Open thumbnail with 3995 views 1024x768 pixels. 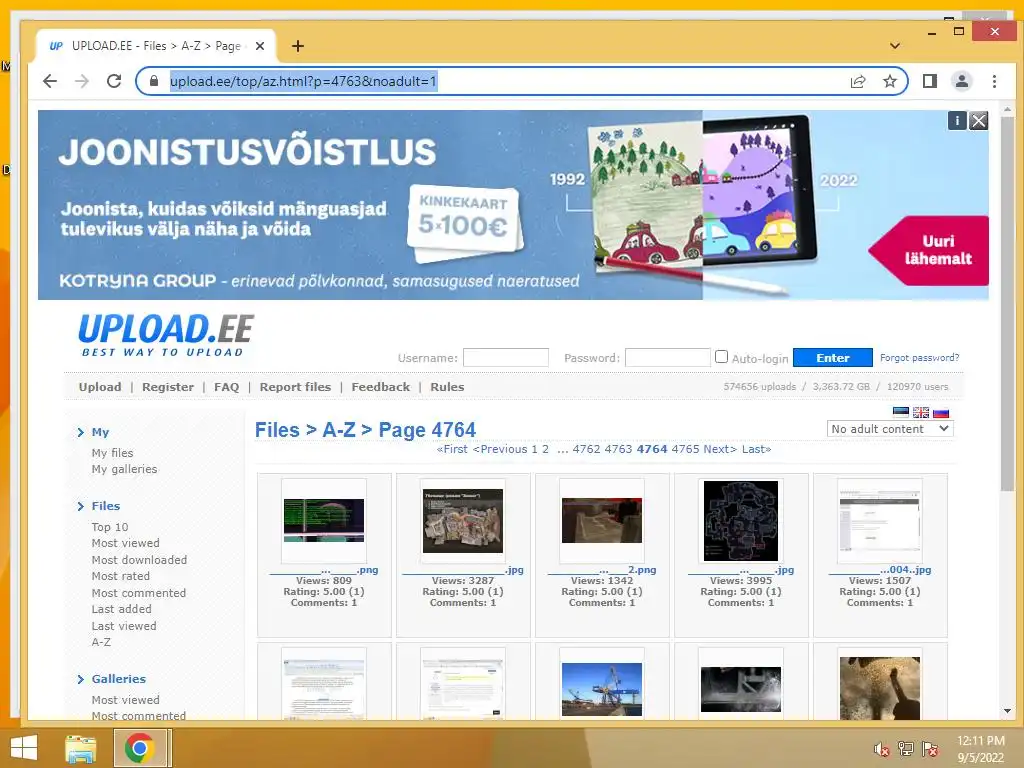[x=741, y=520]
